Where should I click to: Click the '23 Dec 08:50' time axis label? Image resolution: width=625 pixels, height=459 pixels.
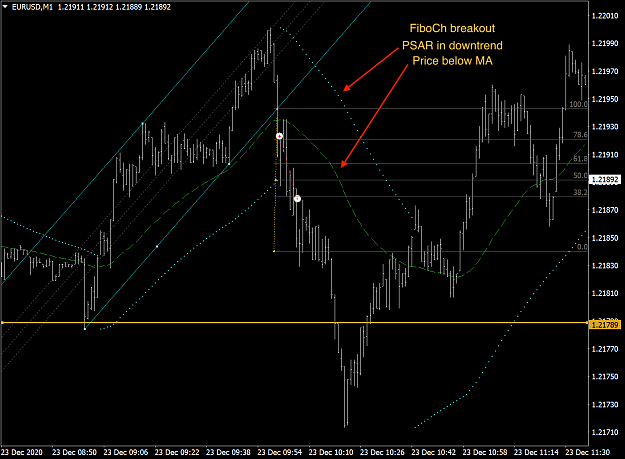tap(74, 452)
